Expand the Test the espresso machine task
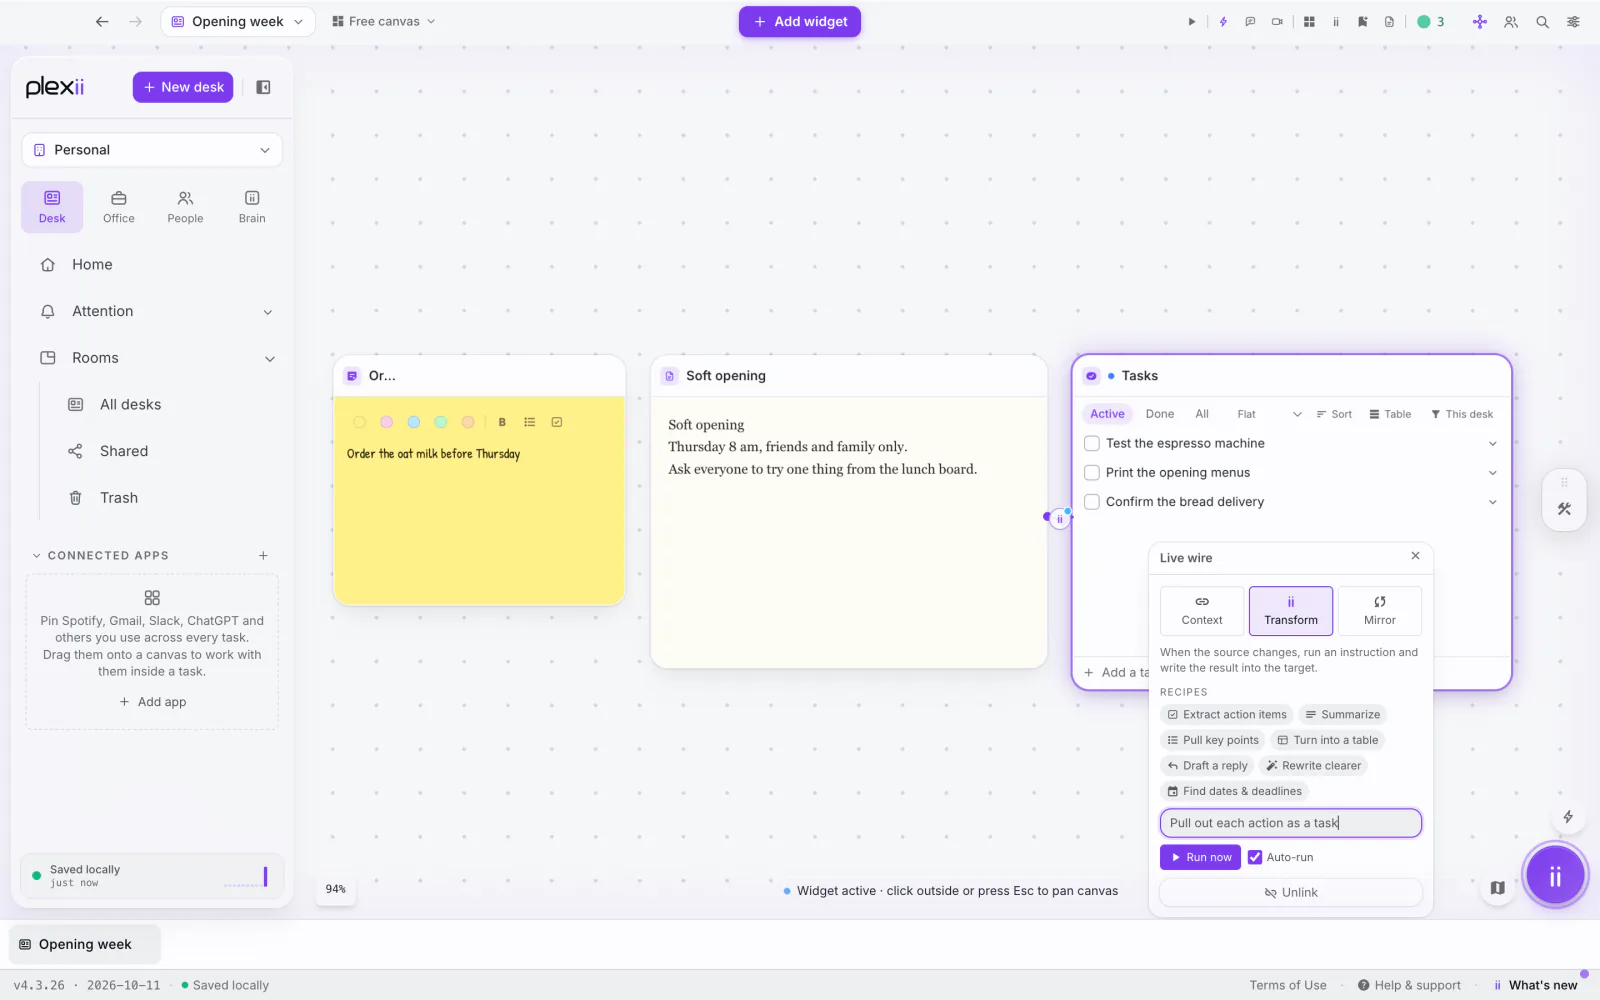This screenshot has height=1000, width=1600. [x=1492, y=443]
